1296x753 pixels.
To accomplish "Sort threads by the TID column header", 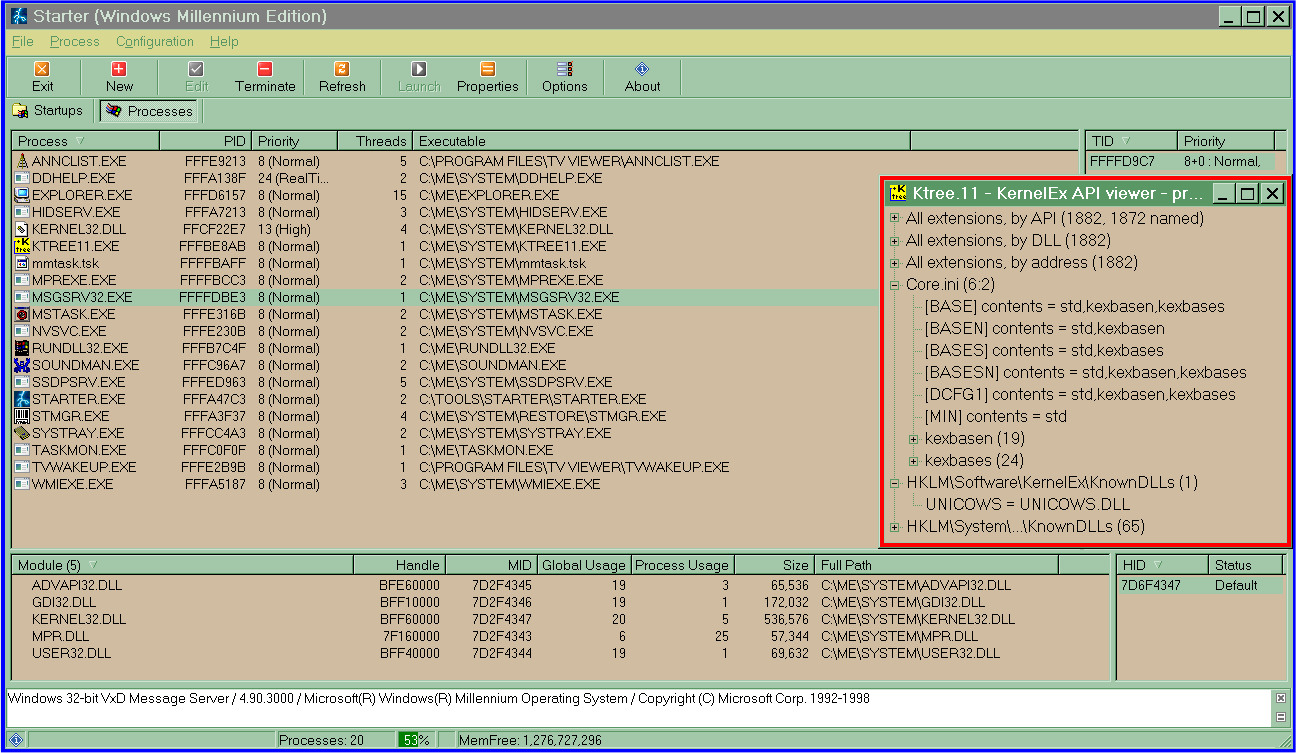I will (1130, 141).
